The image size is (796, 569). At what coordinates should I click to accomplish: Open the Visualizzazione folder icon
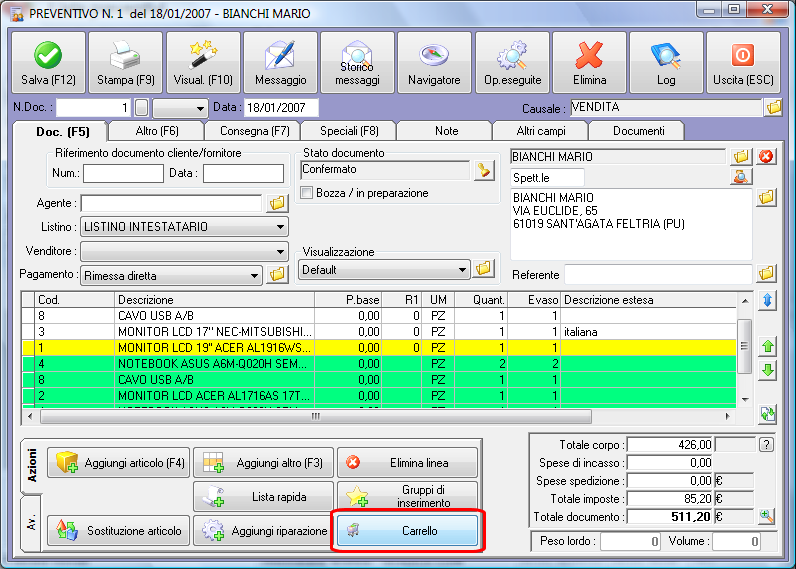point(483,268)
